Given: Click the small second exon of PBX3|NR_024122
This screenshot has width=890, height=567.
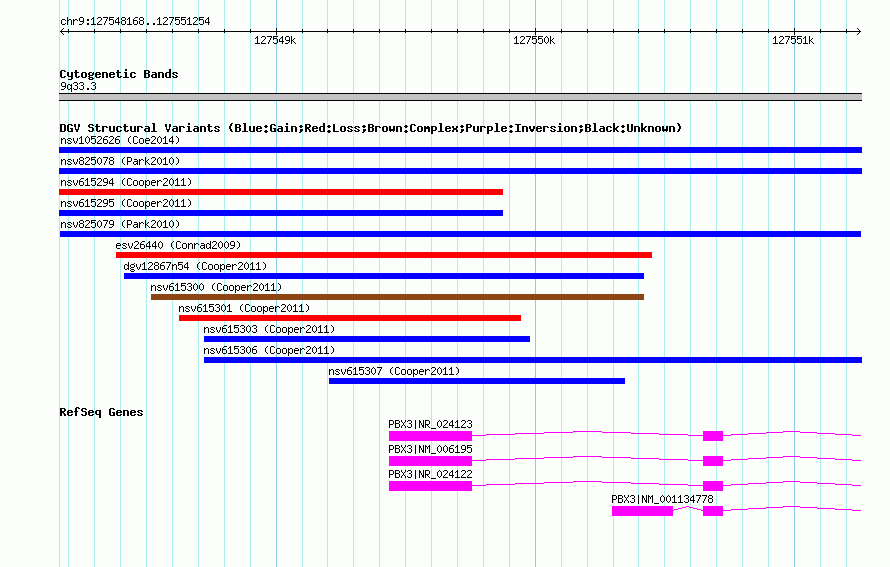Looking at the screenshot, I should coord(713,486).
